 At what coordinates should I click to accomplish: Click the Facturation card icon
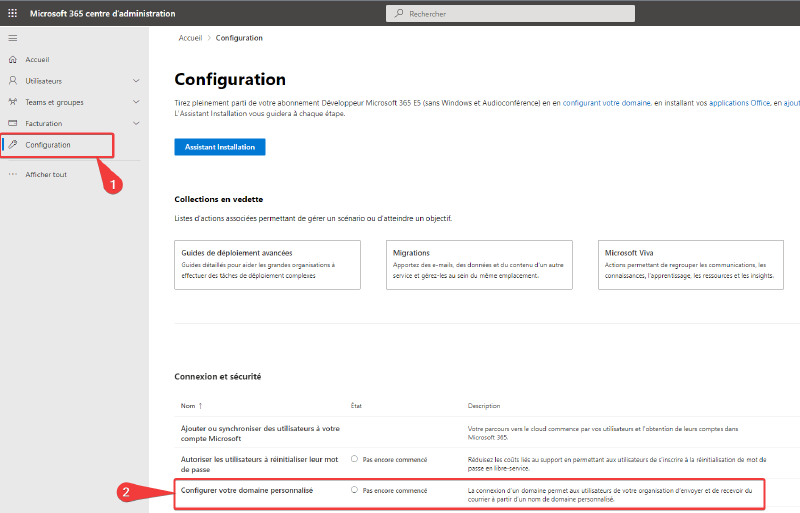tap(13, 123)
